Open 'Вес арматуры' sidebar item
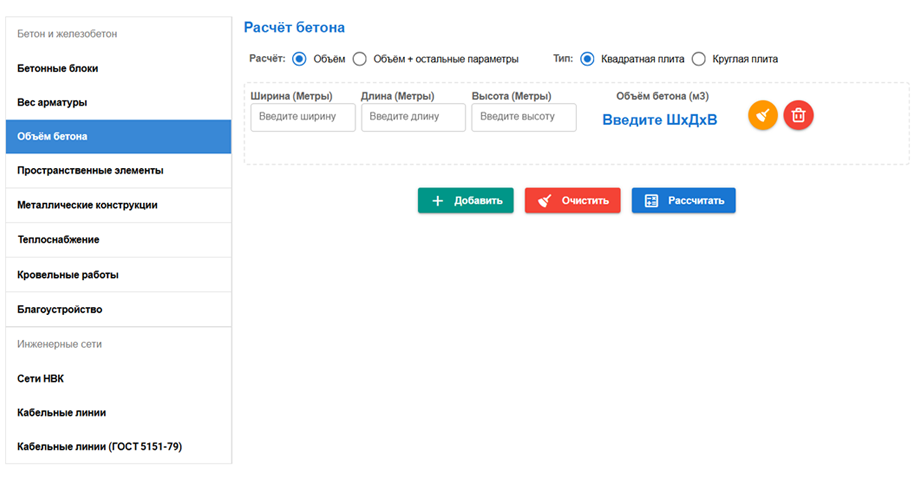Image resolution: width=920 pixels, height=481 pixels. 118,102
